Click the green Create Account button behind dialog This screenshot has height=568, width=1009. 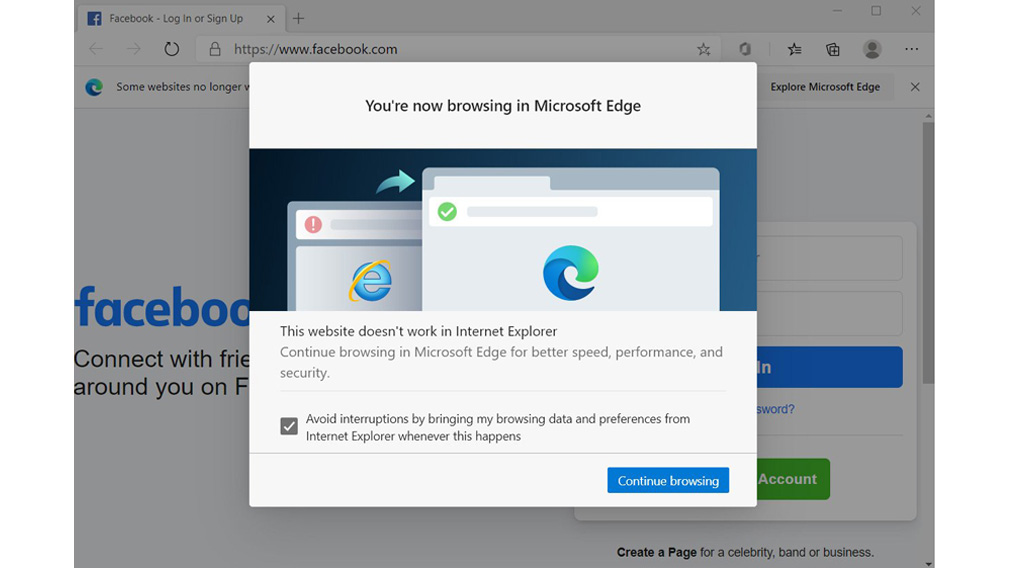point(793,479)
